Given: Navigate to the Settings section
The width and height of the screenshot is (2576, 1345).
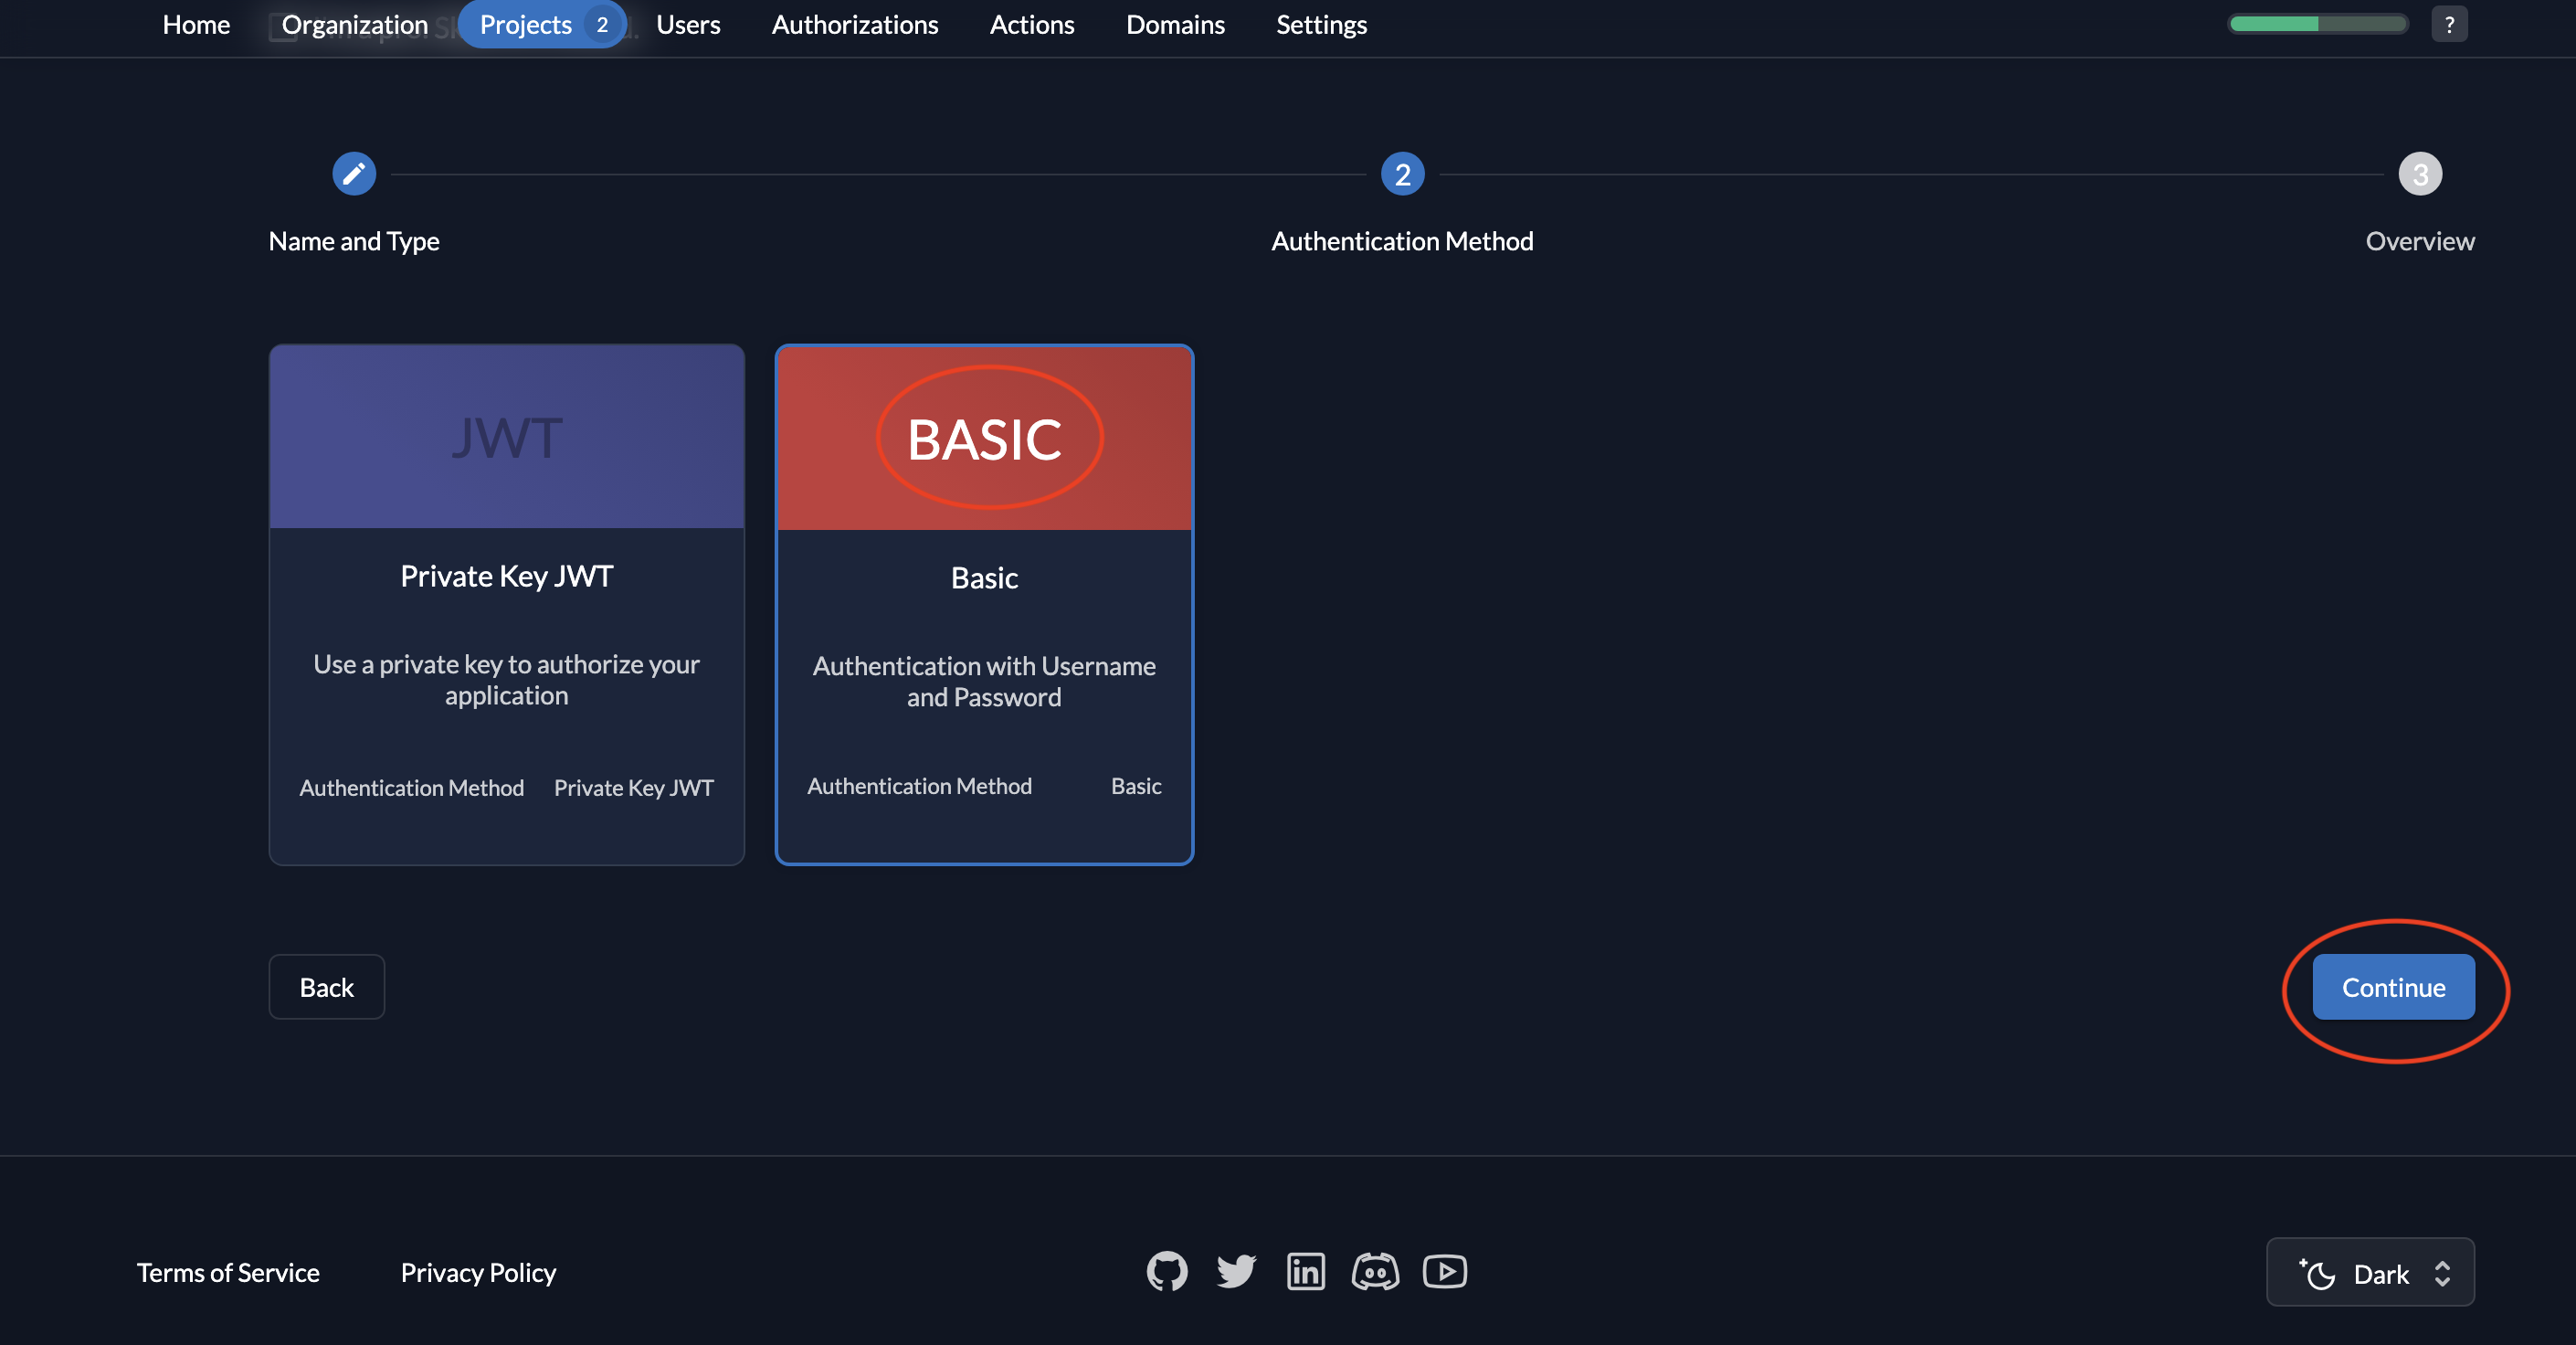Looking at the screenshot, I should (x=1322, y=22).
